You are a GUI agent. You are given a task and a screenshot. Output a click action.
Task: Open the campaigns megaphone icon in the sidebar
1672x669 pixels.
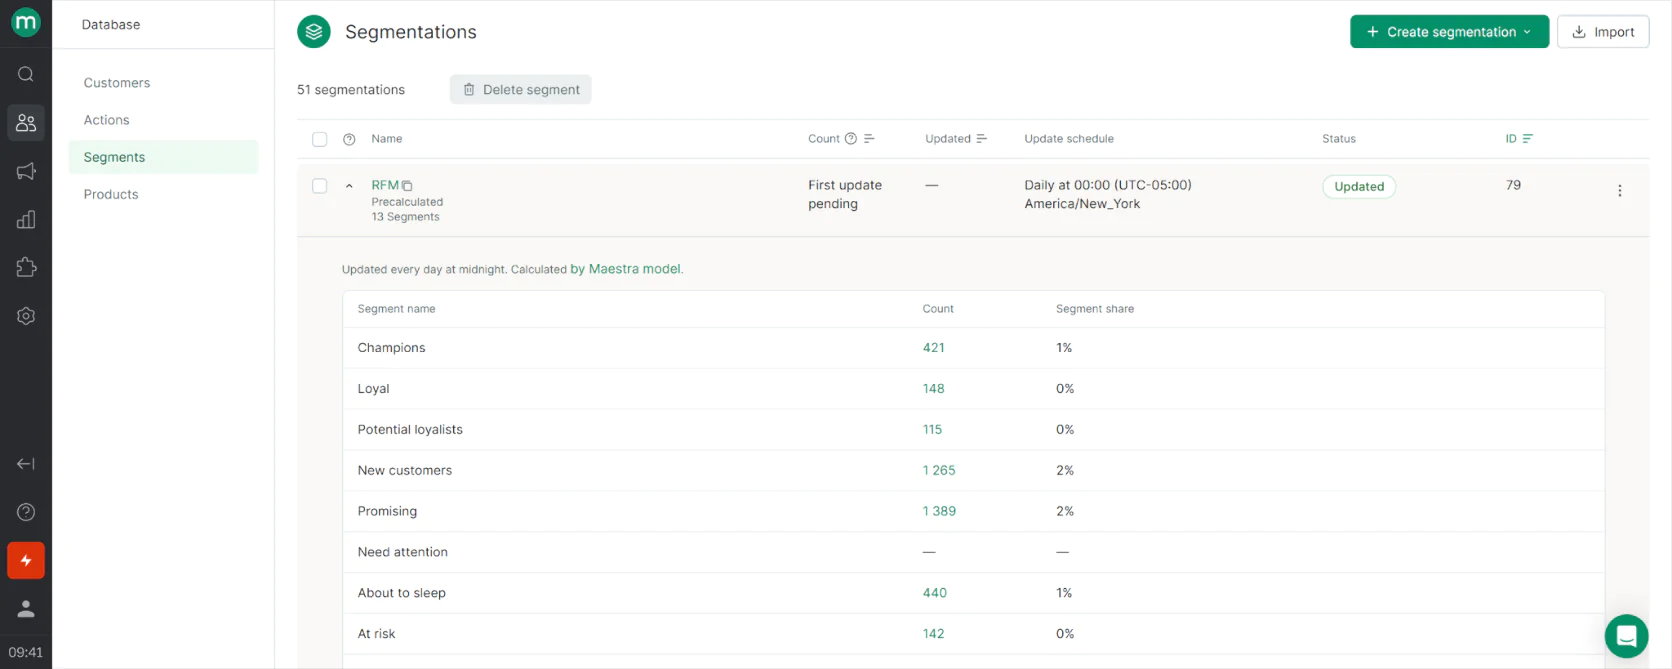(x=26, y=171)
